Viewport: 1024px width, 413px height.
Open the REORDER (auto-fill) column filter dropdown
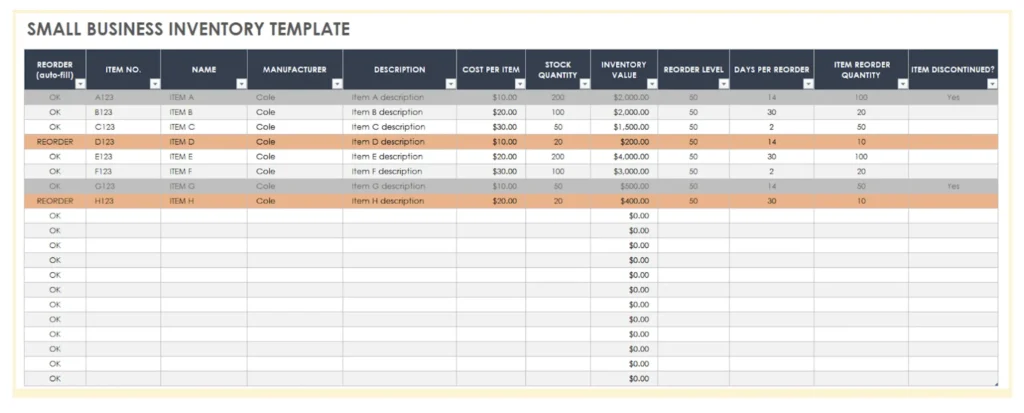coord(79,84)
